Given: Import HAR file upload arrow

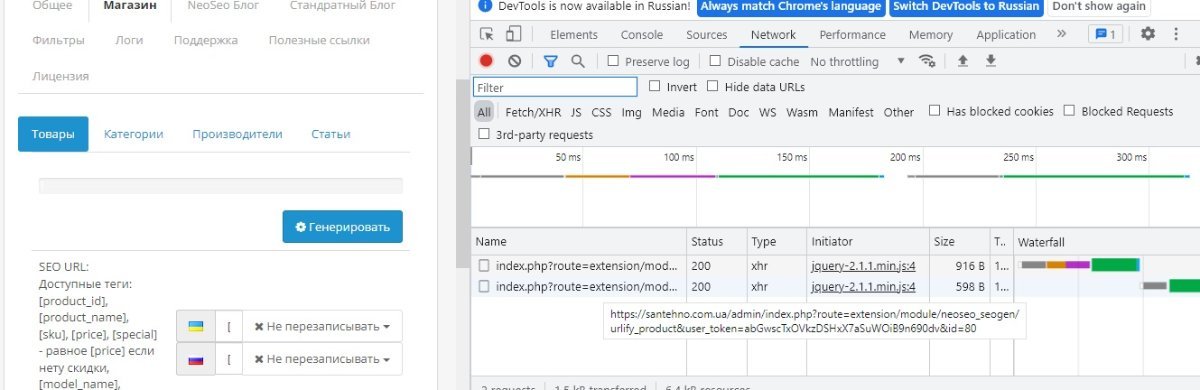Looking at the screenshot, I should click(x=963, y=61).
